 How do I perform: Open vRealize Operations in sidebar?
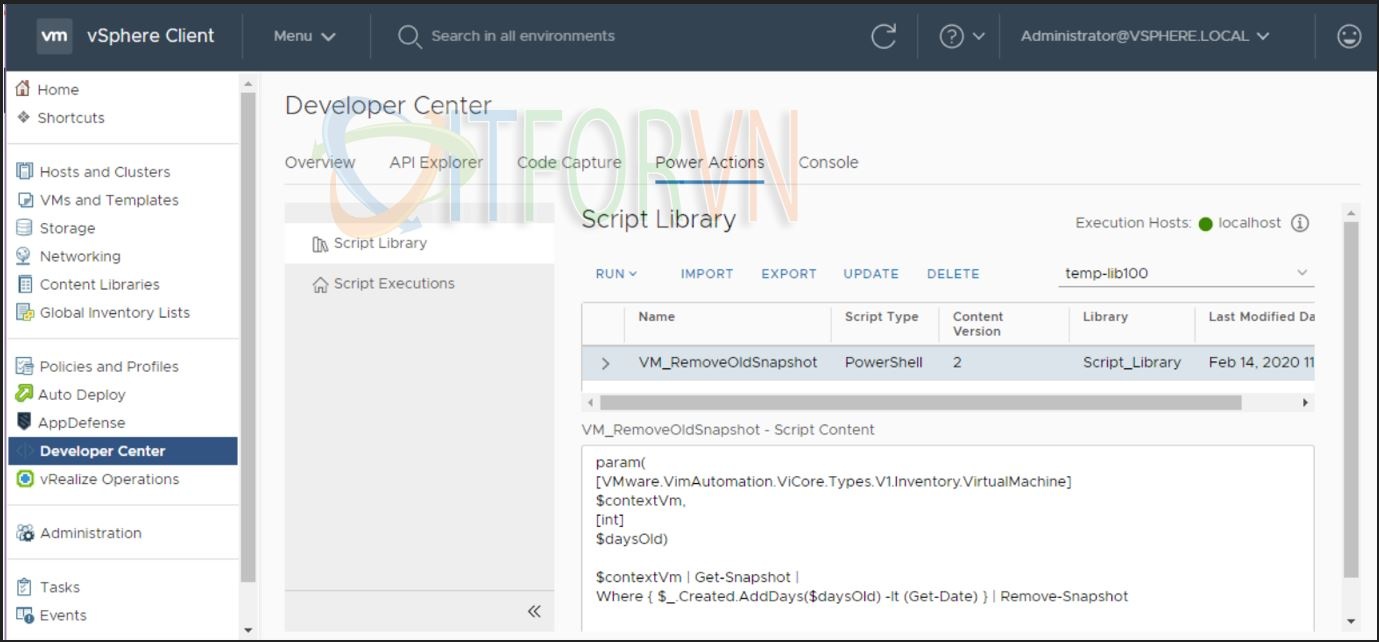(x=109, y=479)
